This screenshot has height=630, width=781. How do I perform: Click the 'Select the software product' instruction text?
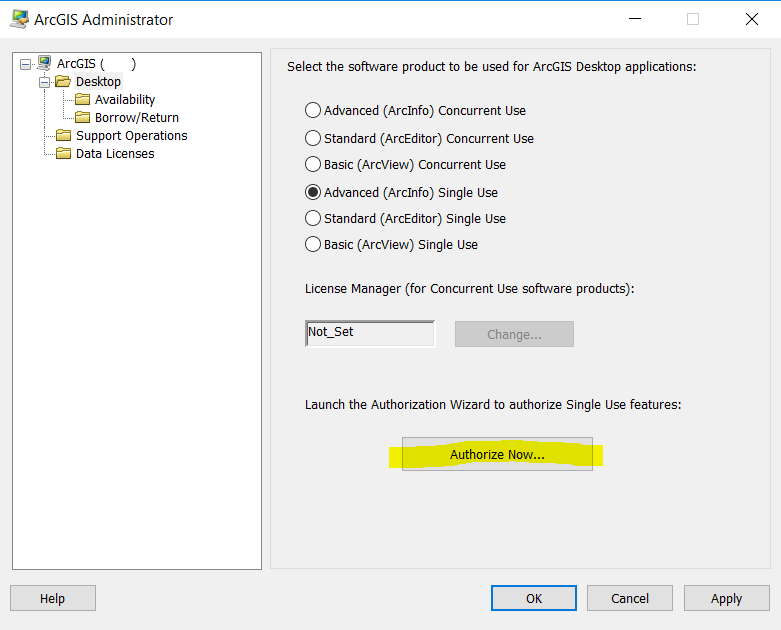(x=491, y=67)
